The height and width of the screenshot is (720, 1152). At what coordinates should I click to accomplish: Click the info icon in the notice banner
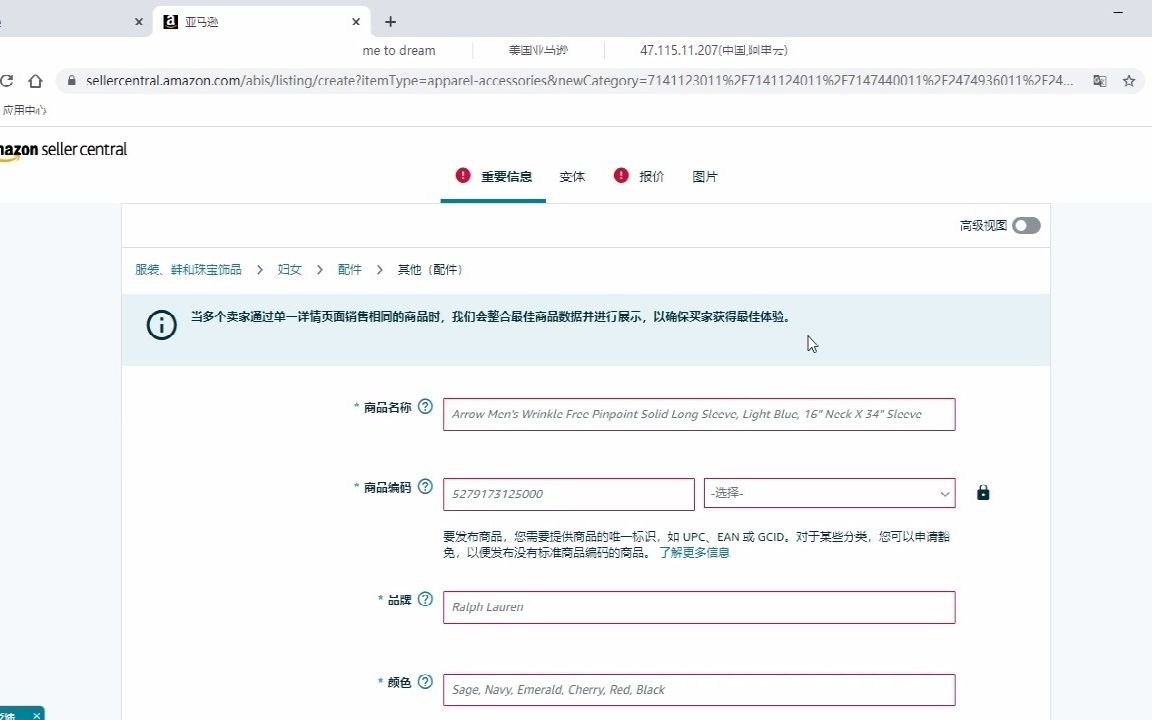tap(161, 324)
